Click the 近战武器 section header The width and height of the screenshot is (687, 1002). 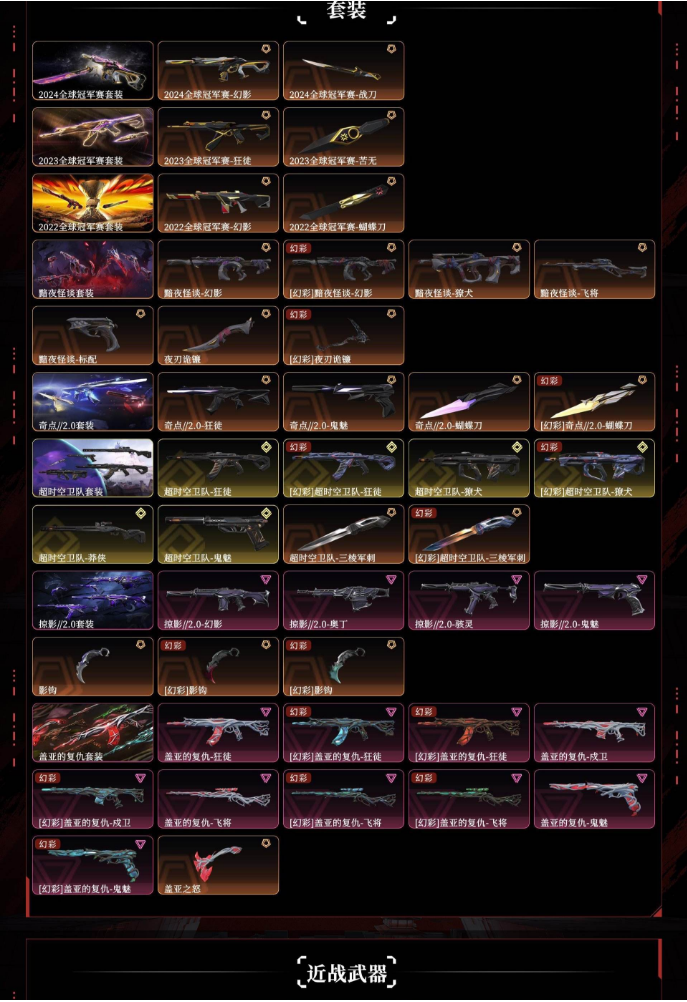tap(346, 973)
